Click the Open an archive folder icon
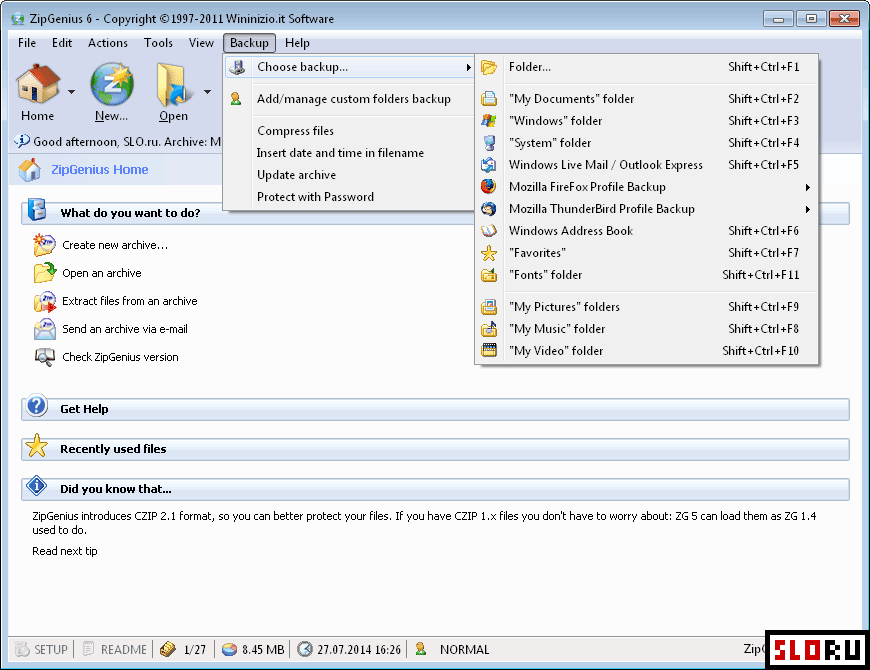This screenshot has height=670, width=870. click(x=44, y=273)
